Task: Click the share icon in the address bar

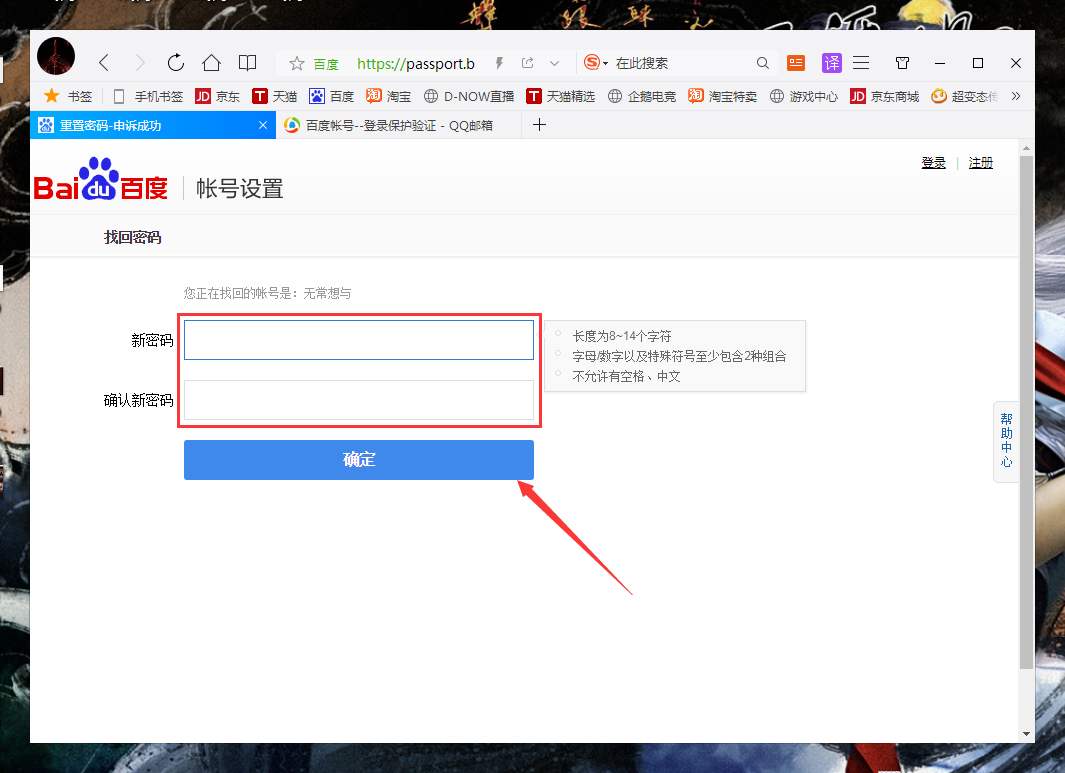Action: (528, 62)
